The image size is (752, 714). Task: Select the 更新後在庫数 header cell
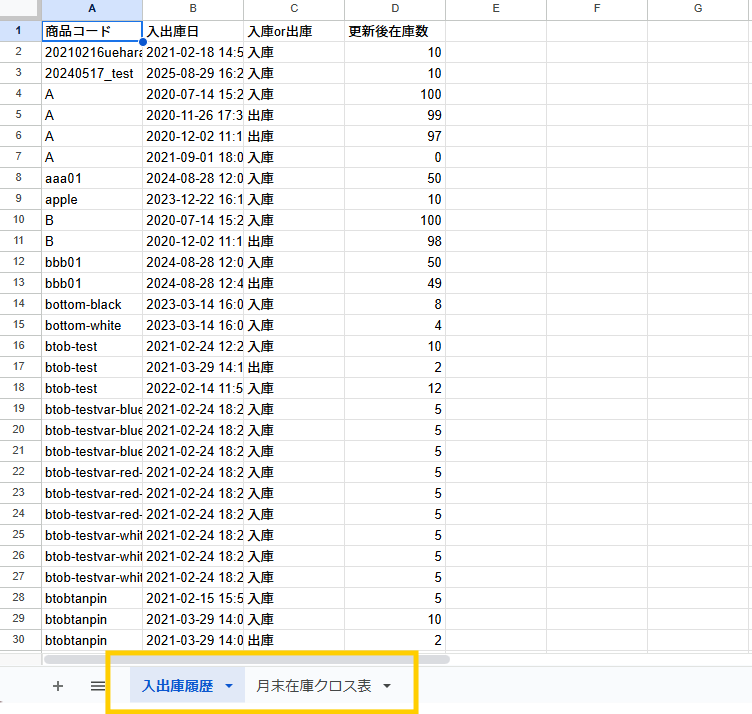click(395, 31)
